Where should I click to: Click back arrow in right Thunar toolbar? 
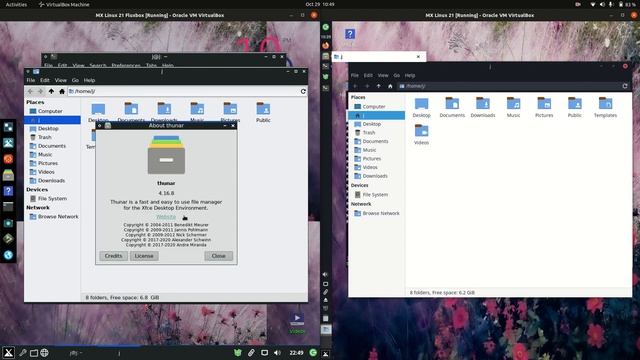point(355,86)
